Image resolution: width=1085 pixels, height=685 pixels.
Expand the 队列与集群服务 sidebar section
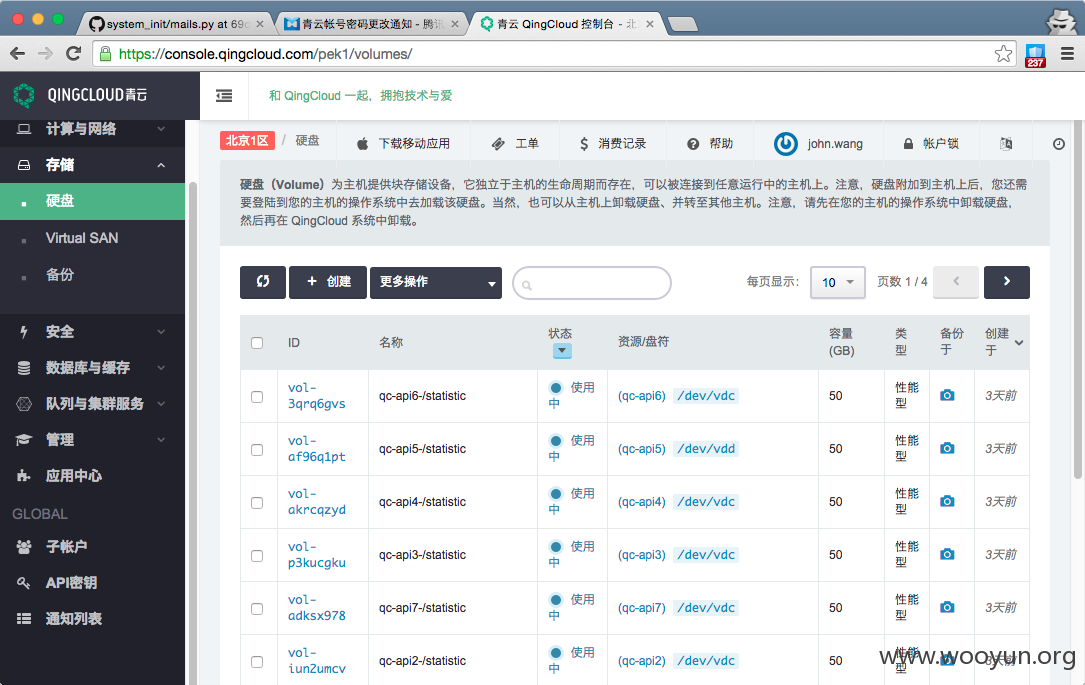93,403
